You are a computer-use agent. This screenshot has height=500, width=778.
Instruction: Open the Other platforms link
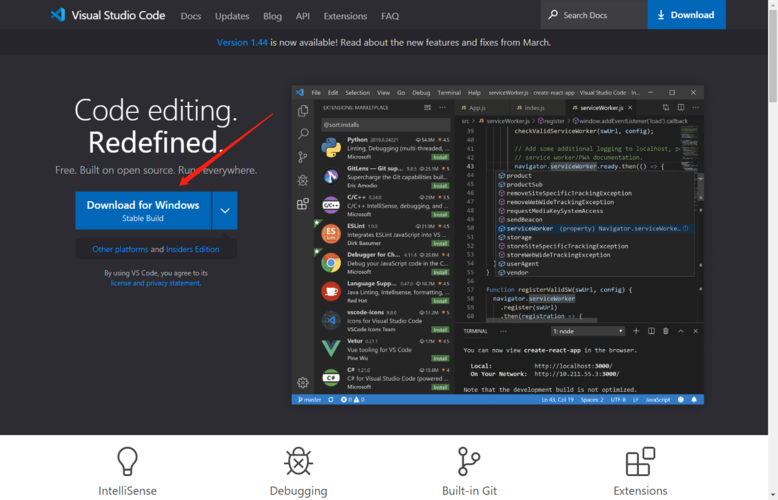120,249
